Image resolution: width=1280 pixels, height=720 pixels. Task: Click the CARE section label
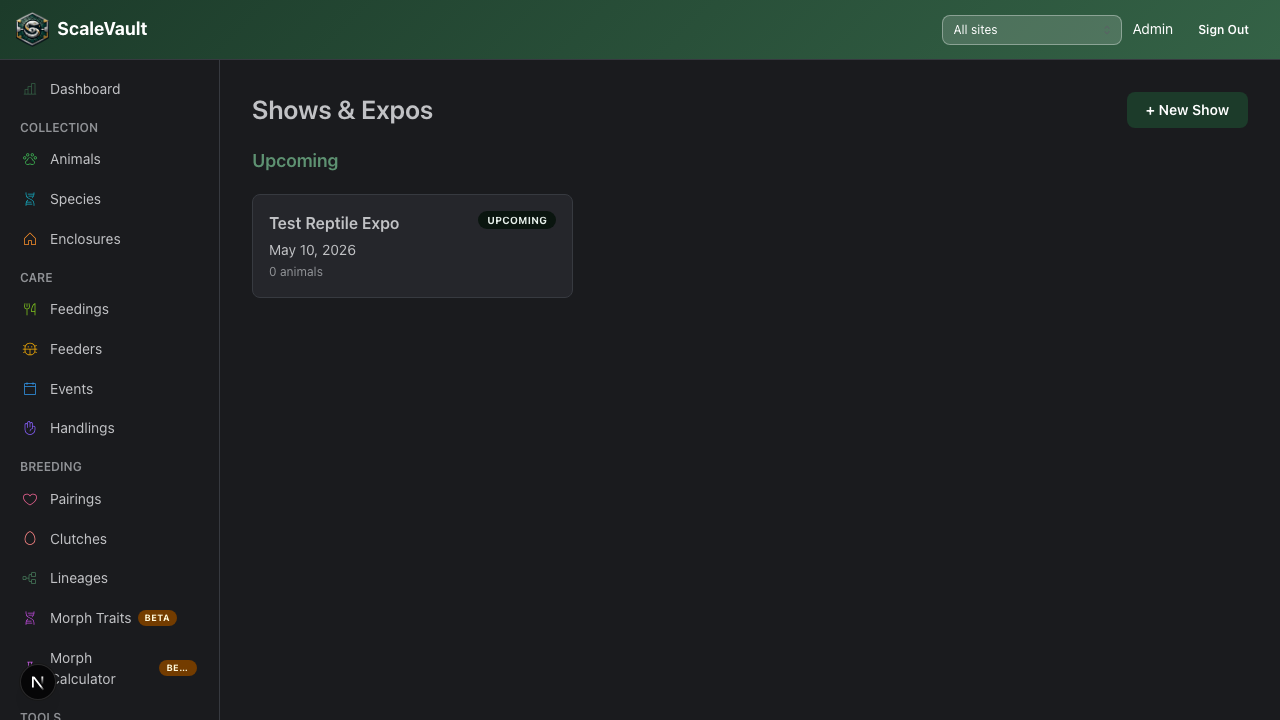(36, 278)
